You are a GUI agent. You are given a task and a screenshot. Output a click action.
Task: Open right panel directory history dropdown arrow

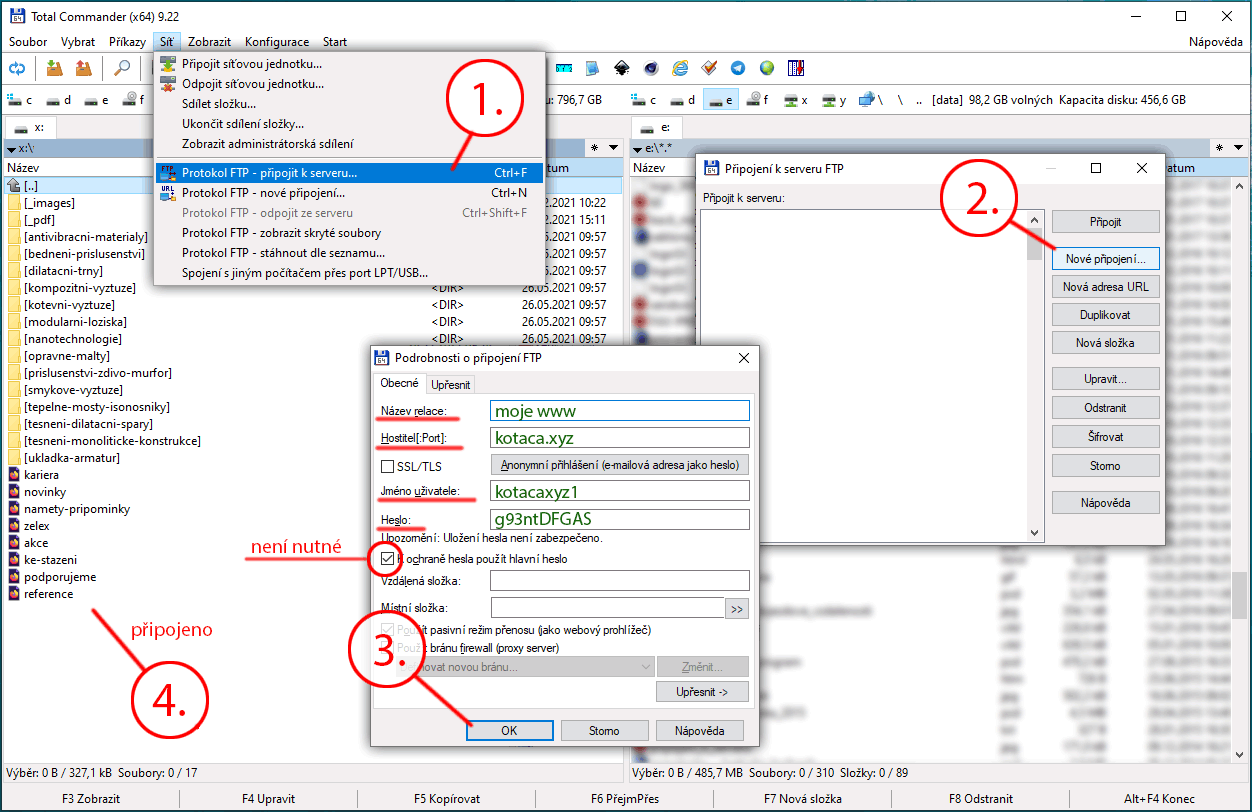pos(1240,148)
